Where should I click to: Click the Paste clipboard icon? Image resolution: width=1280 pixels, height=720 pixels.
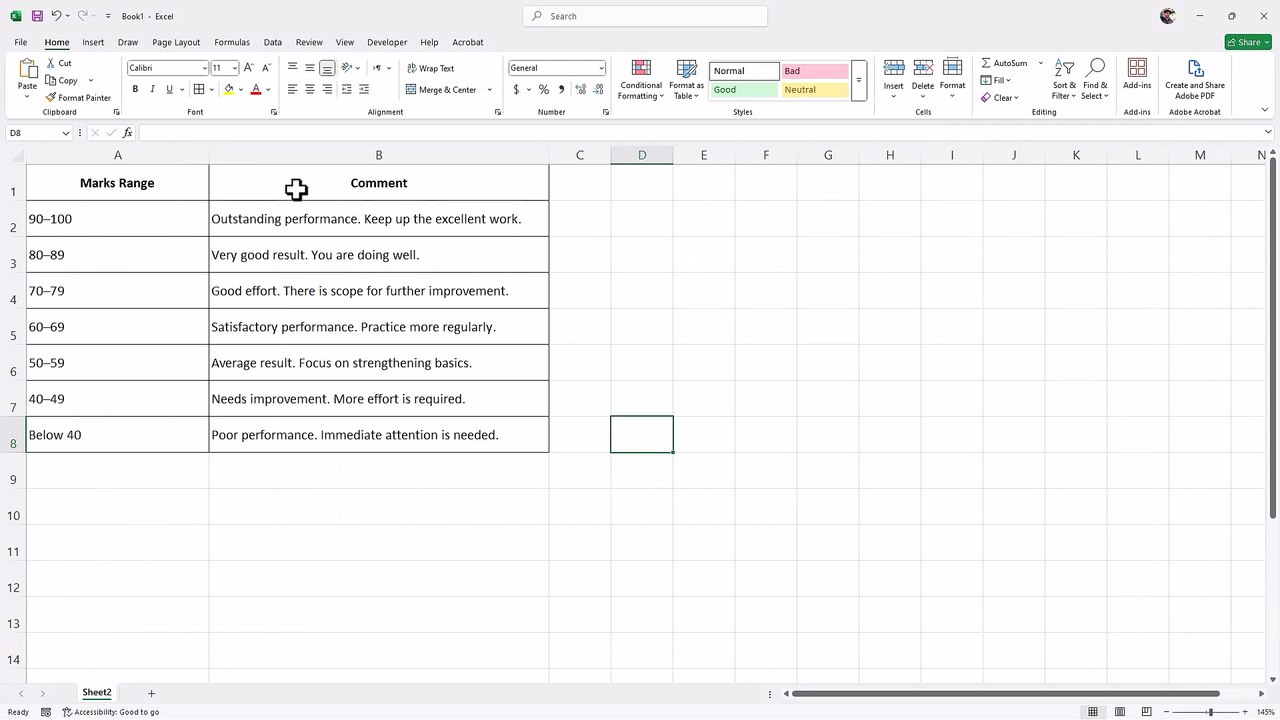tap(28, 70)
